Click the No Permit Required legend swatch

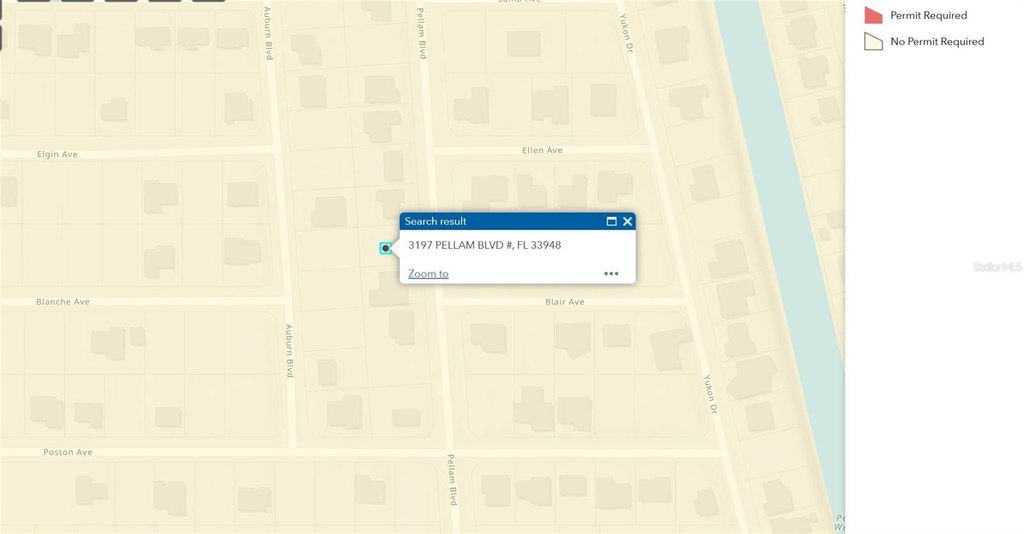pos(873,41)
